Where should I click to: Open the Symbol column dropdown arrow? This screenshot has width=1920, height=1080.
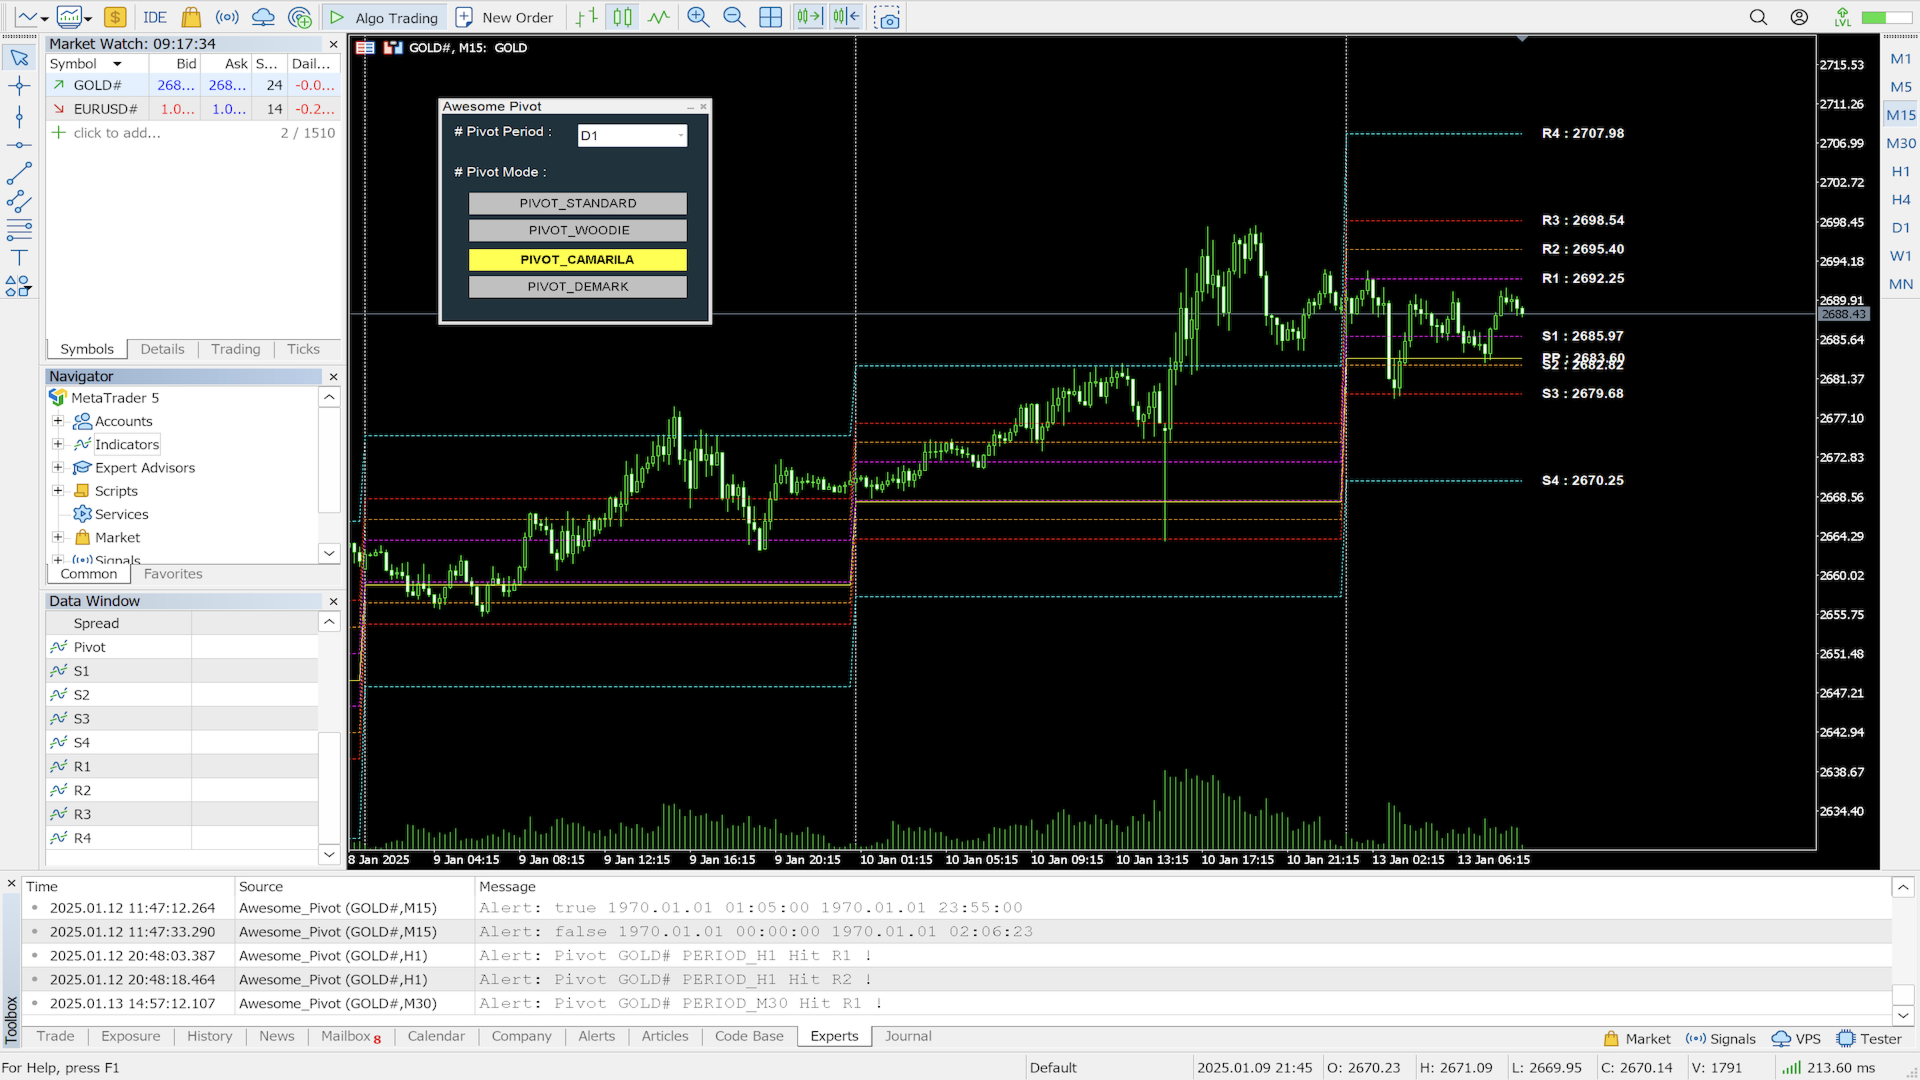pyautogui.click(x=117, y=64)
